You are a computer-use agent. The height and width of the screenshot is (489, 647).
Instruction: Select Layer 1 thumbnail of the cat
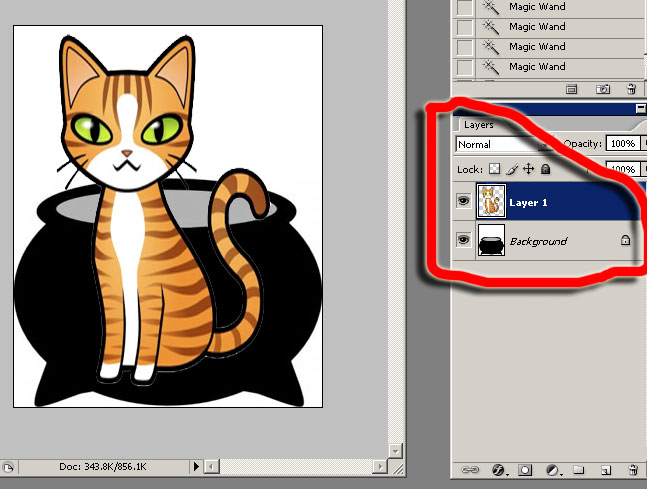[491, 201]
